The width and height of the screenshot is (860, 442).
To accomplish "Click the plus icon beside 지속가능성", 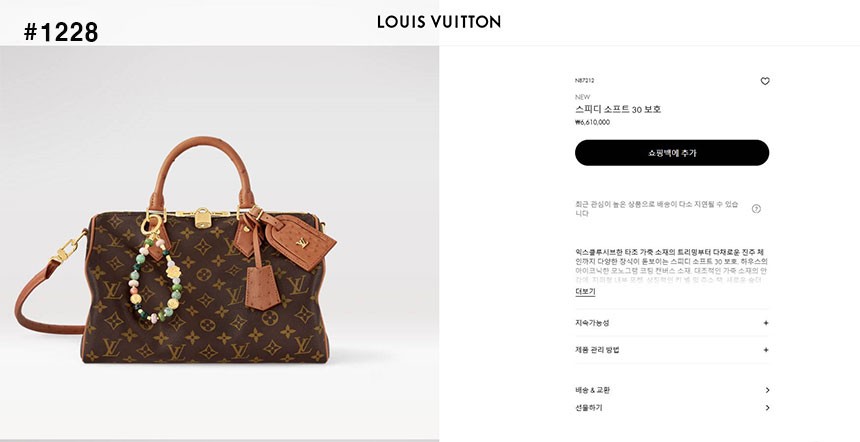I will pyautogui.click(x=766, y=323).
